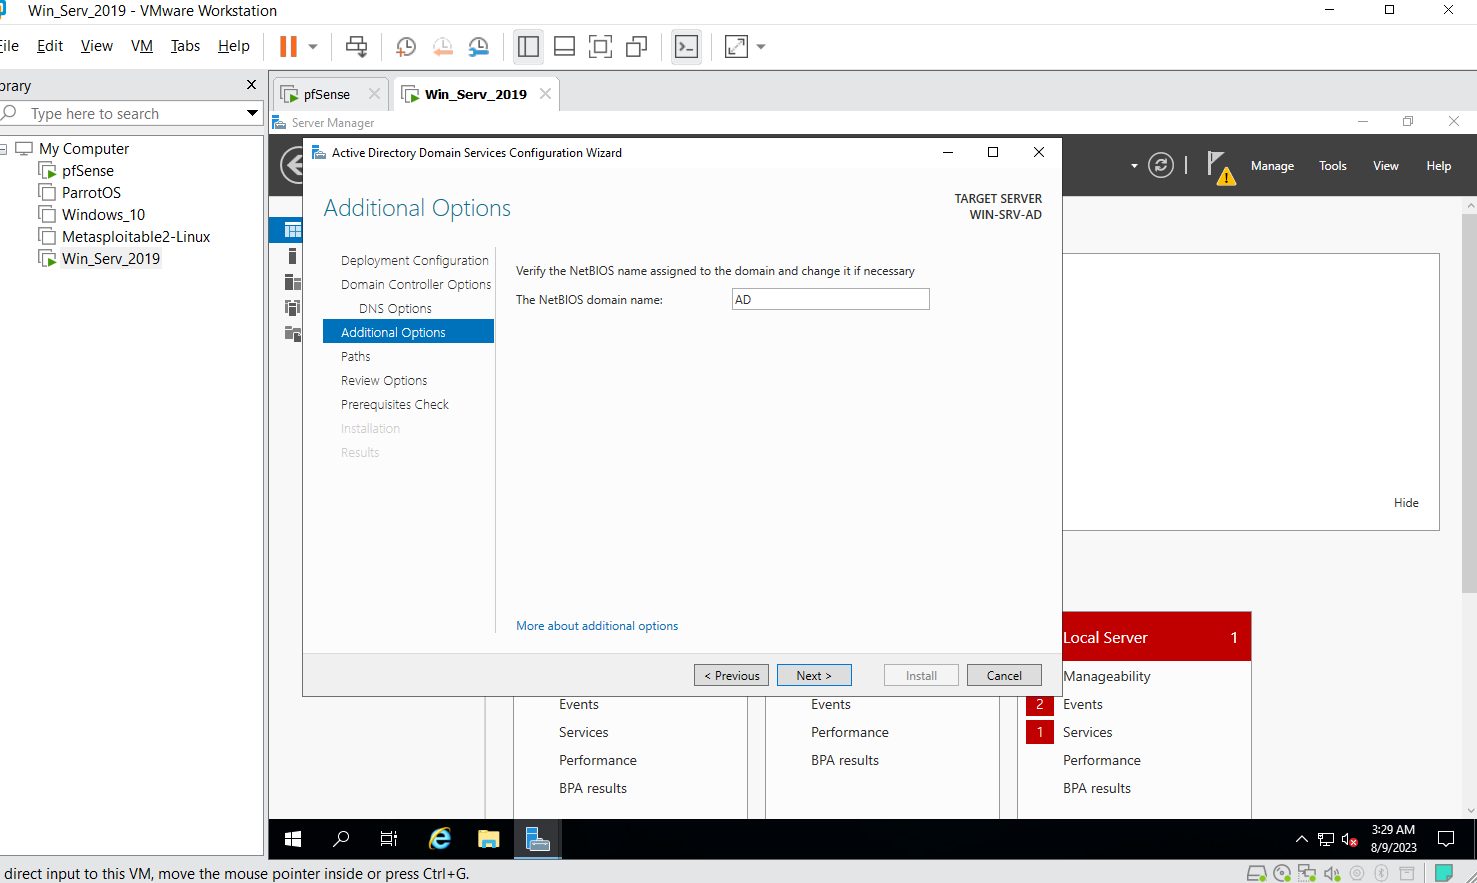The image size is (1477, 883).
Task: Open the guest action center icon
Action: click(1446, 839)
